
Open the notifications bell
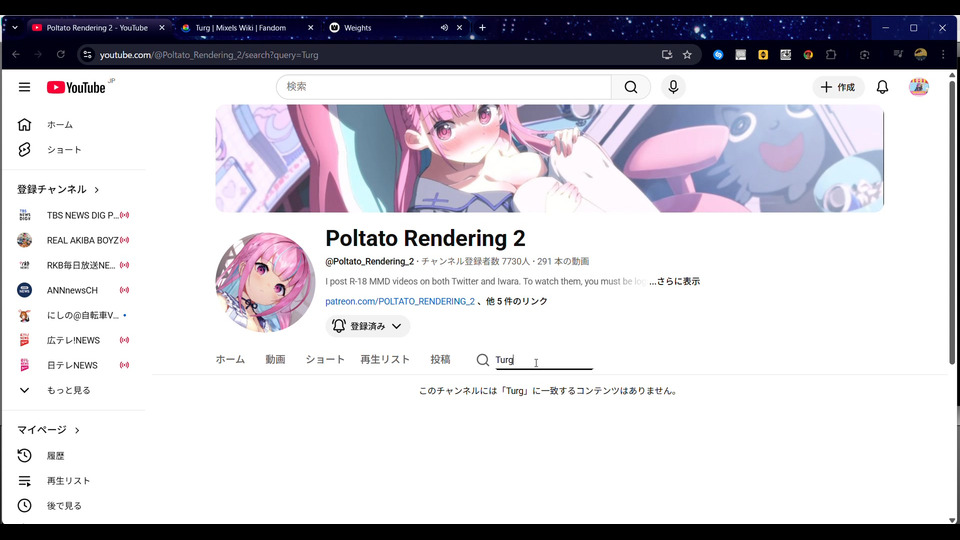pos(882,87)
